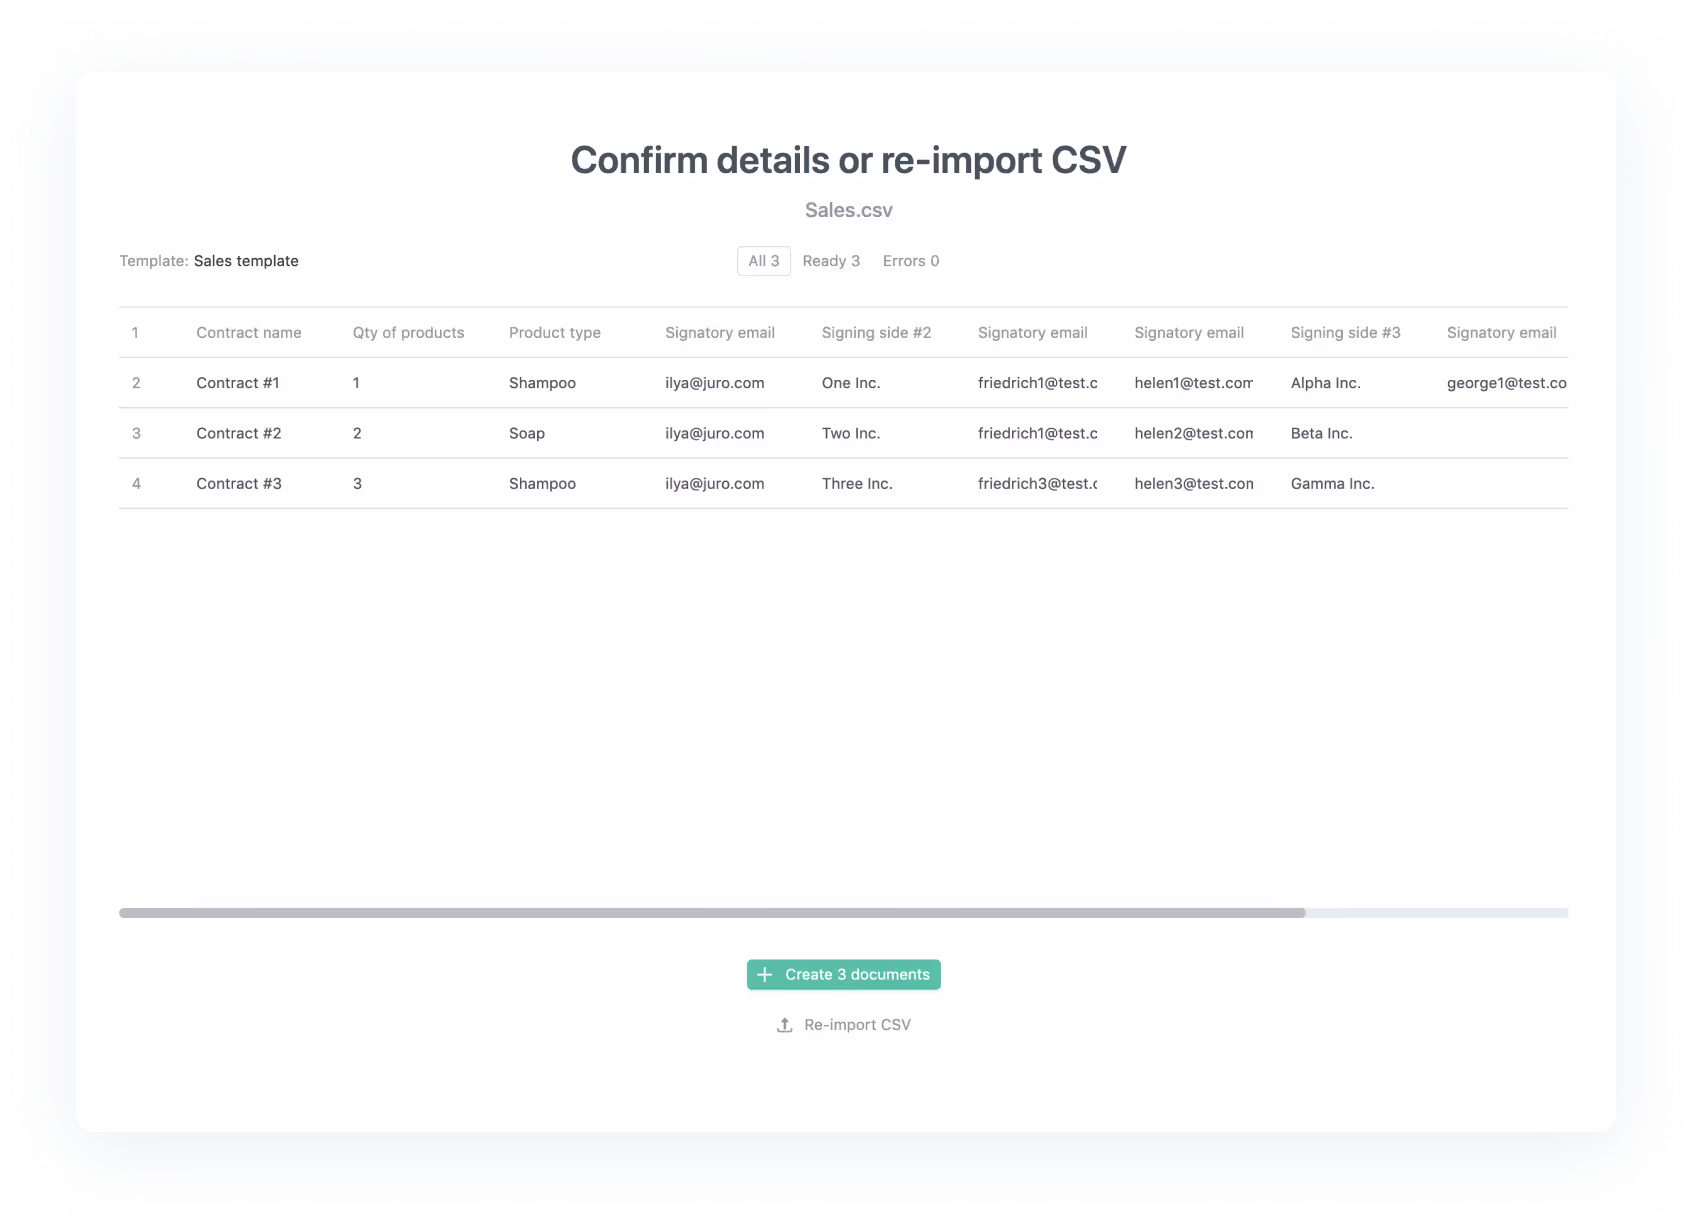Switch to the Ready 3 filter
The image size is (1700, 1220).
(x=831, y=261)
